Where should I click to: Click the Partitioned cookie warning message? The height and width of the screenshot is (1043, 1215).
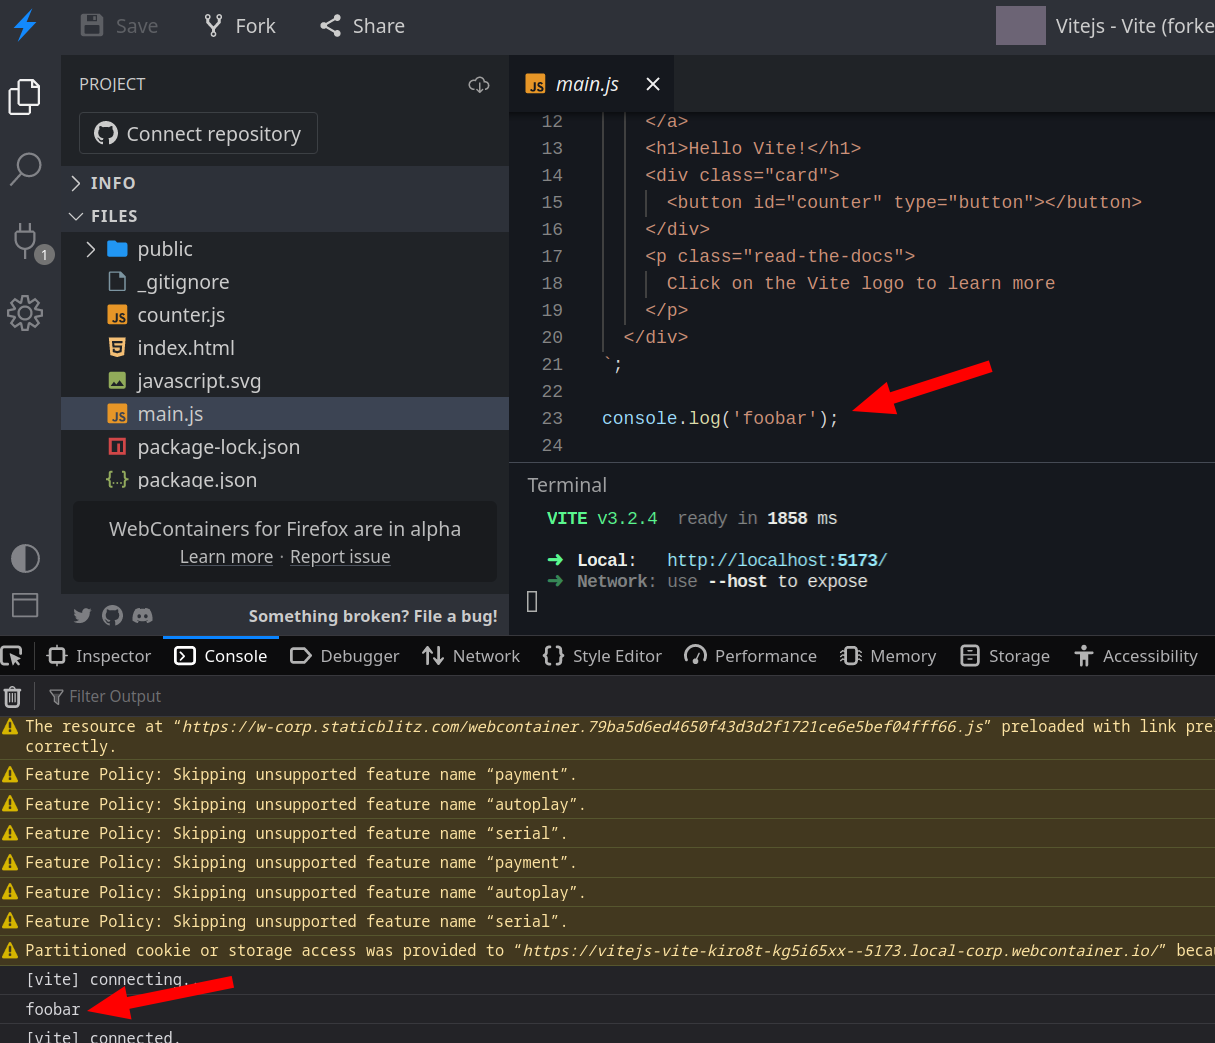coord(607,950)
